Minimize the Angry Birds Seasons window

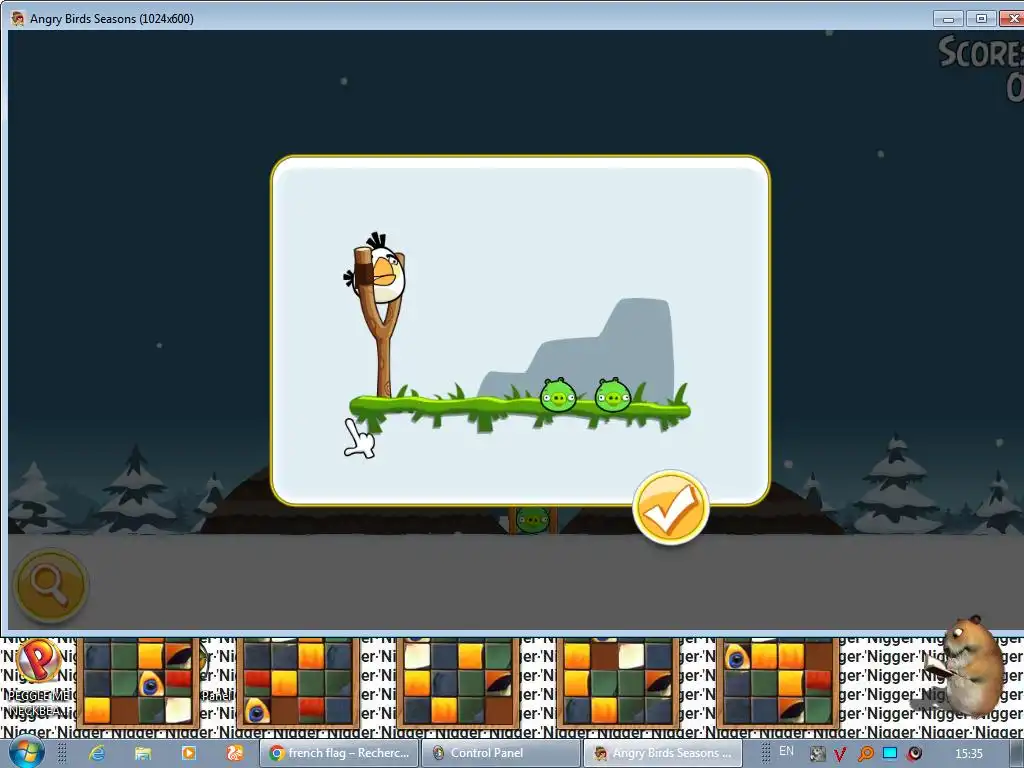click(948, 18)
